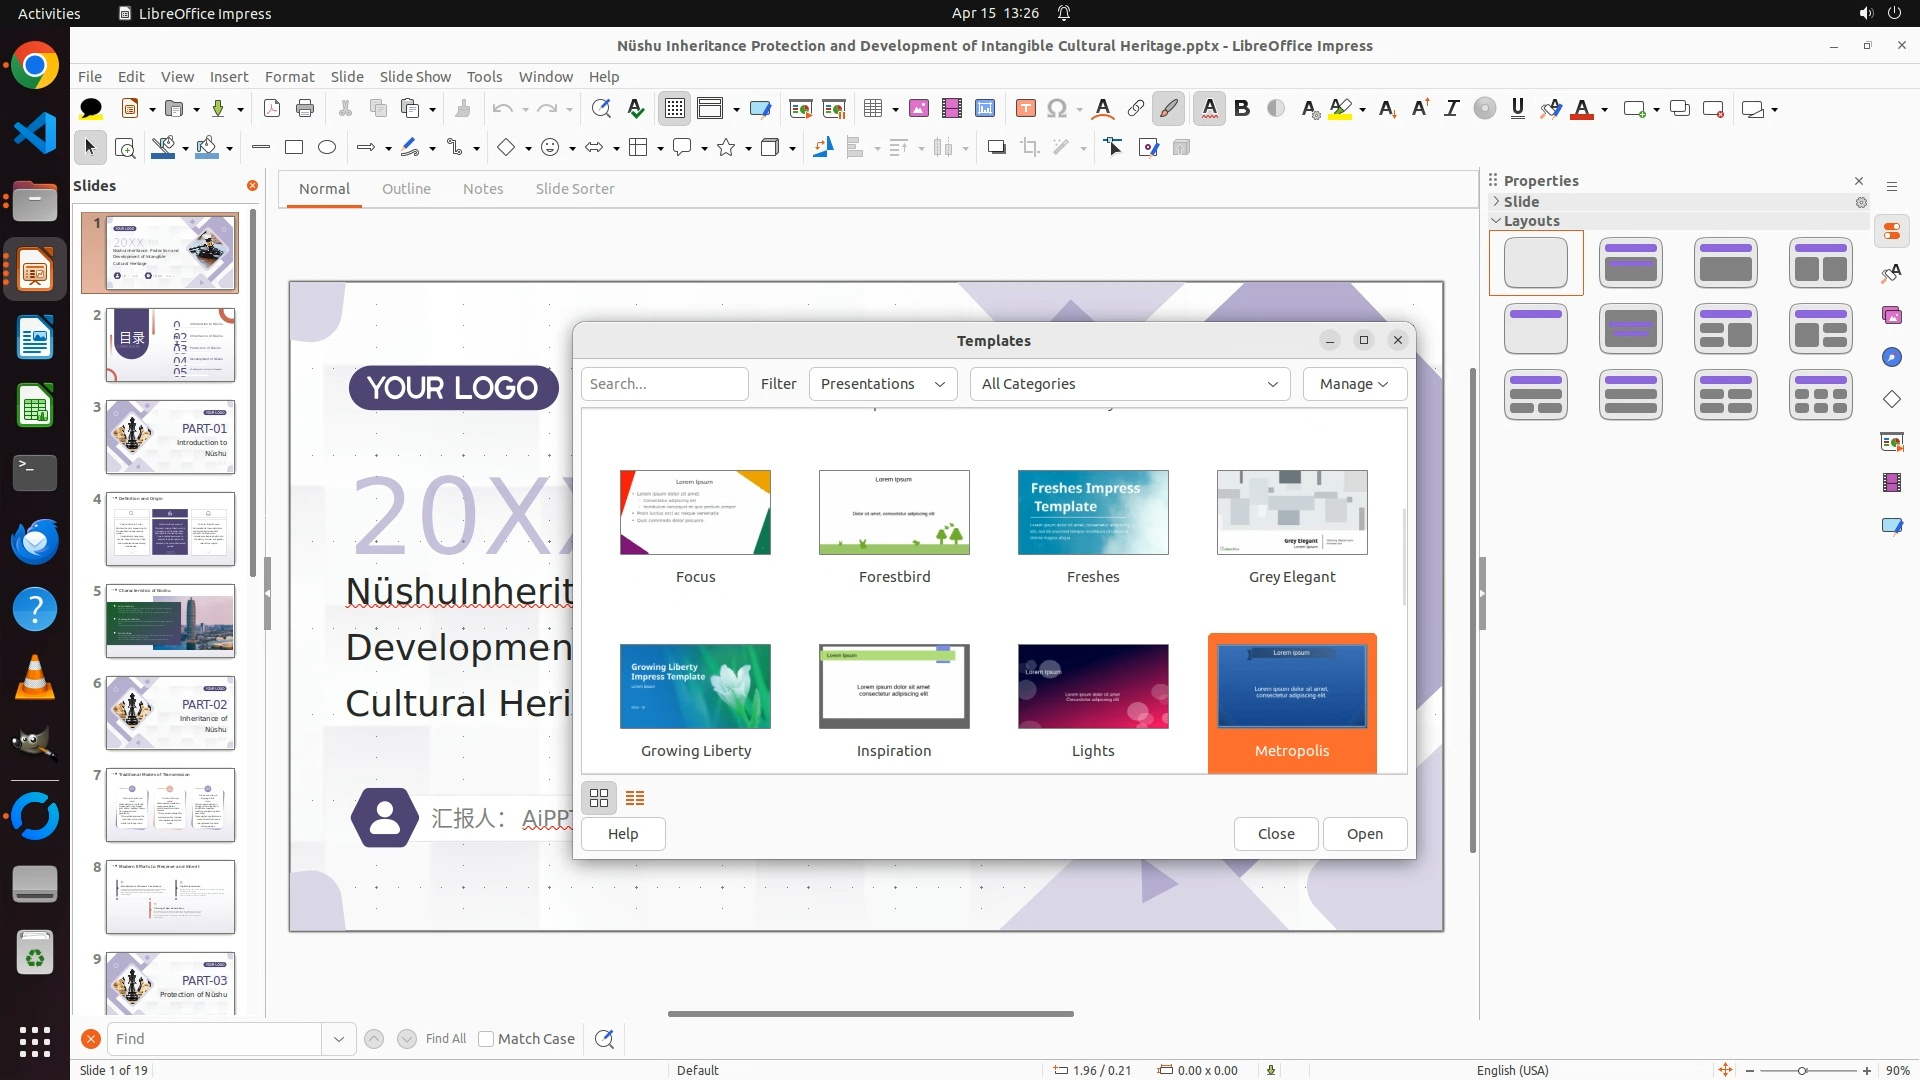Expand the Manage dropdown button

[x=1354, y=384]
